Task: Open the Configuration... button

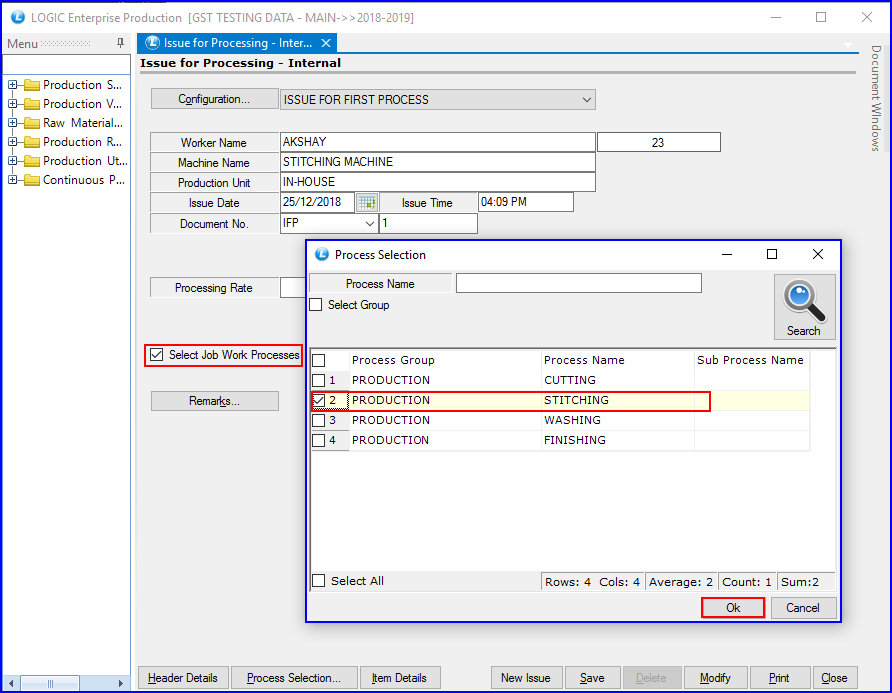Action: click(214, 99)
